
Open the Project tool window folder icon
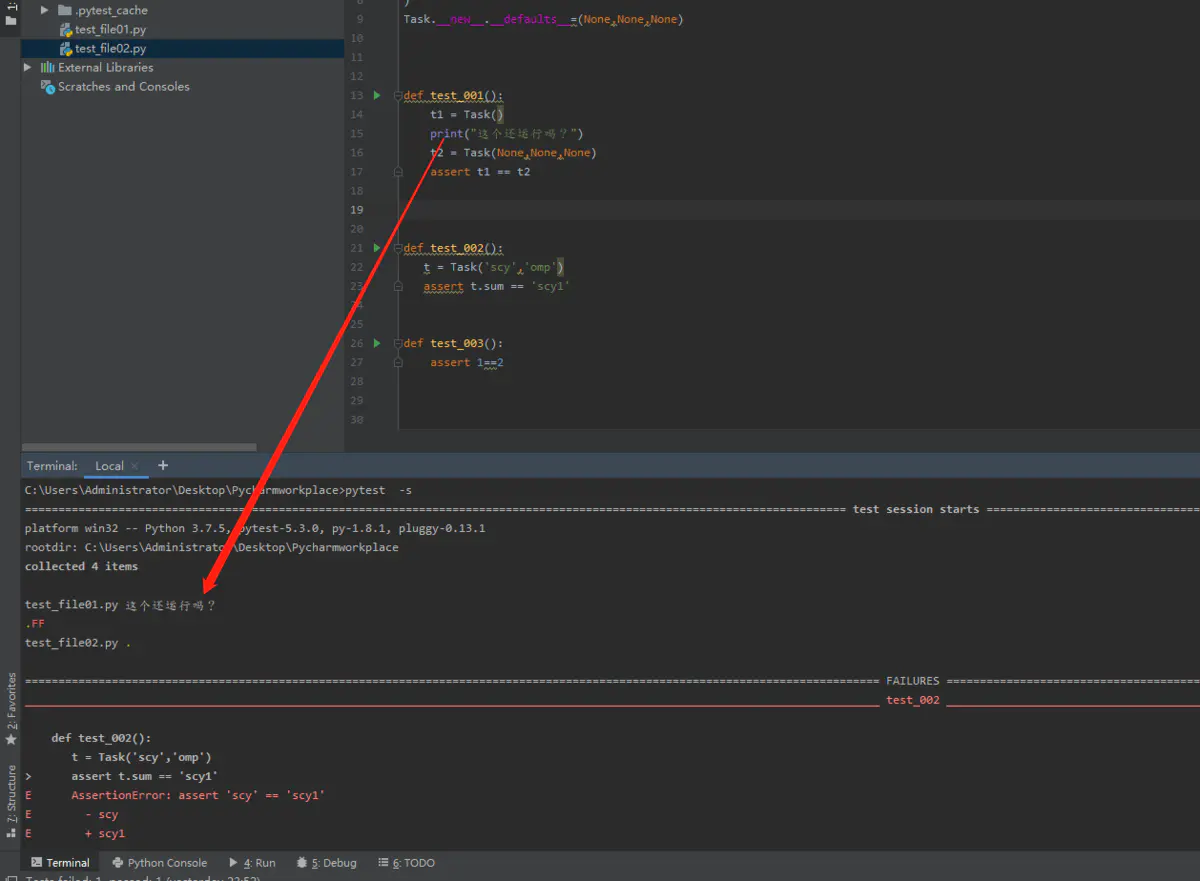pos(11,19)
